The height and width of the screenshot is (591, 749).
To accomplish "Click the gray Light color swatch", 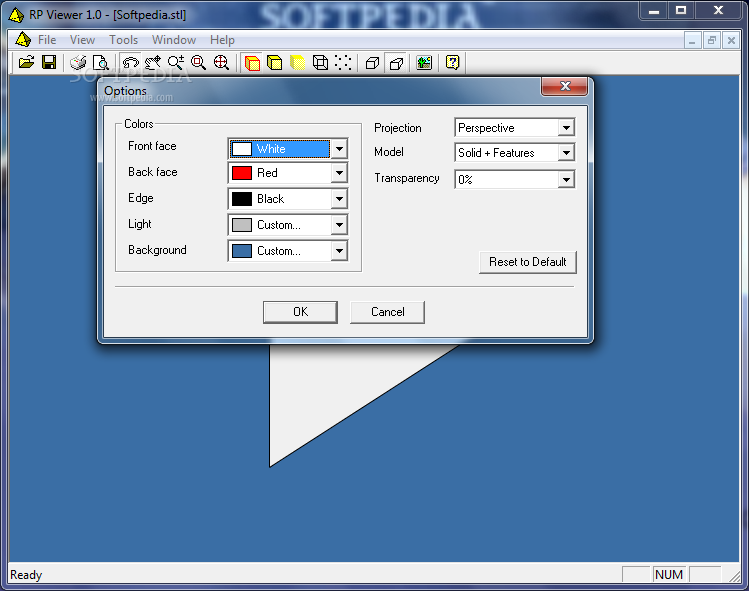I will point(242,225).
